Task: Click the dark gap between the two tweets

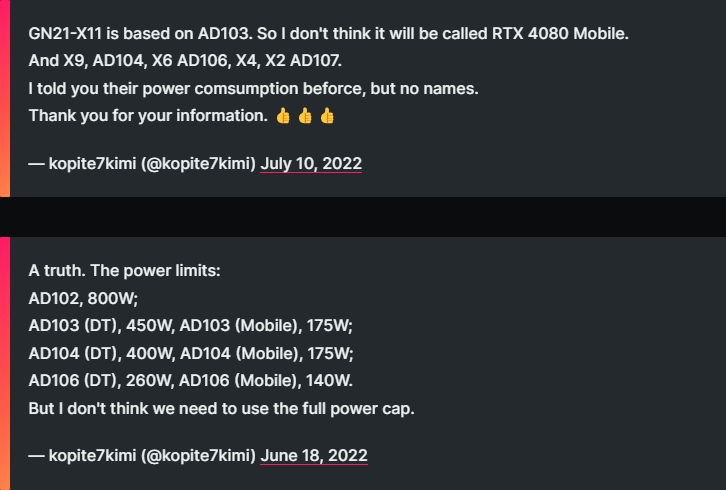Action: [363, 217]
